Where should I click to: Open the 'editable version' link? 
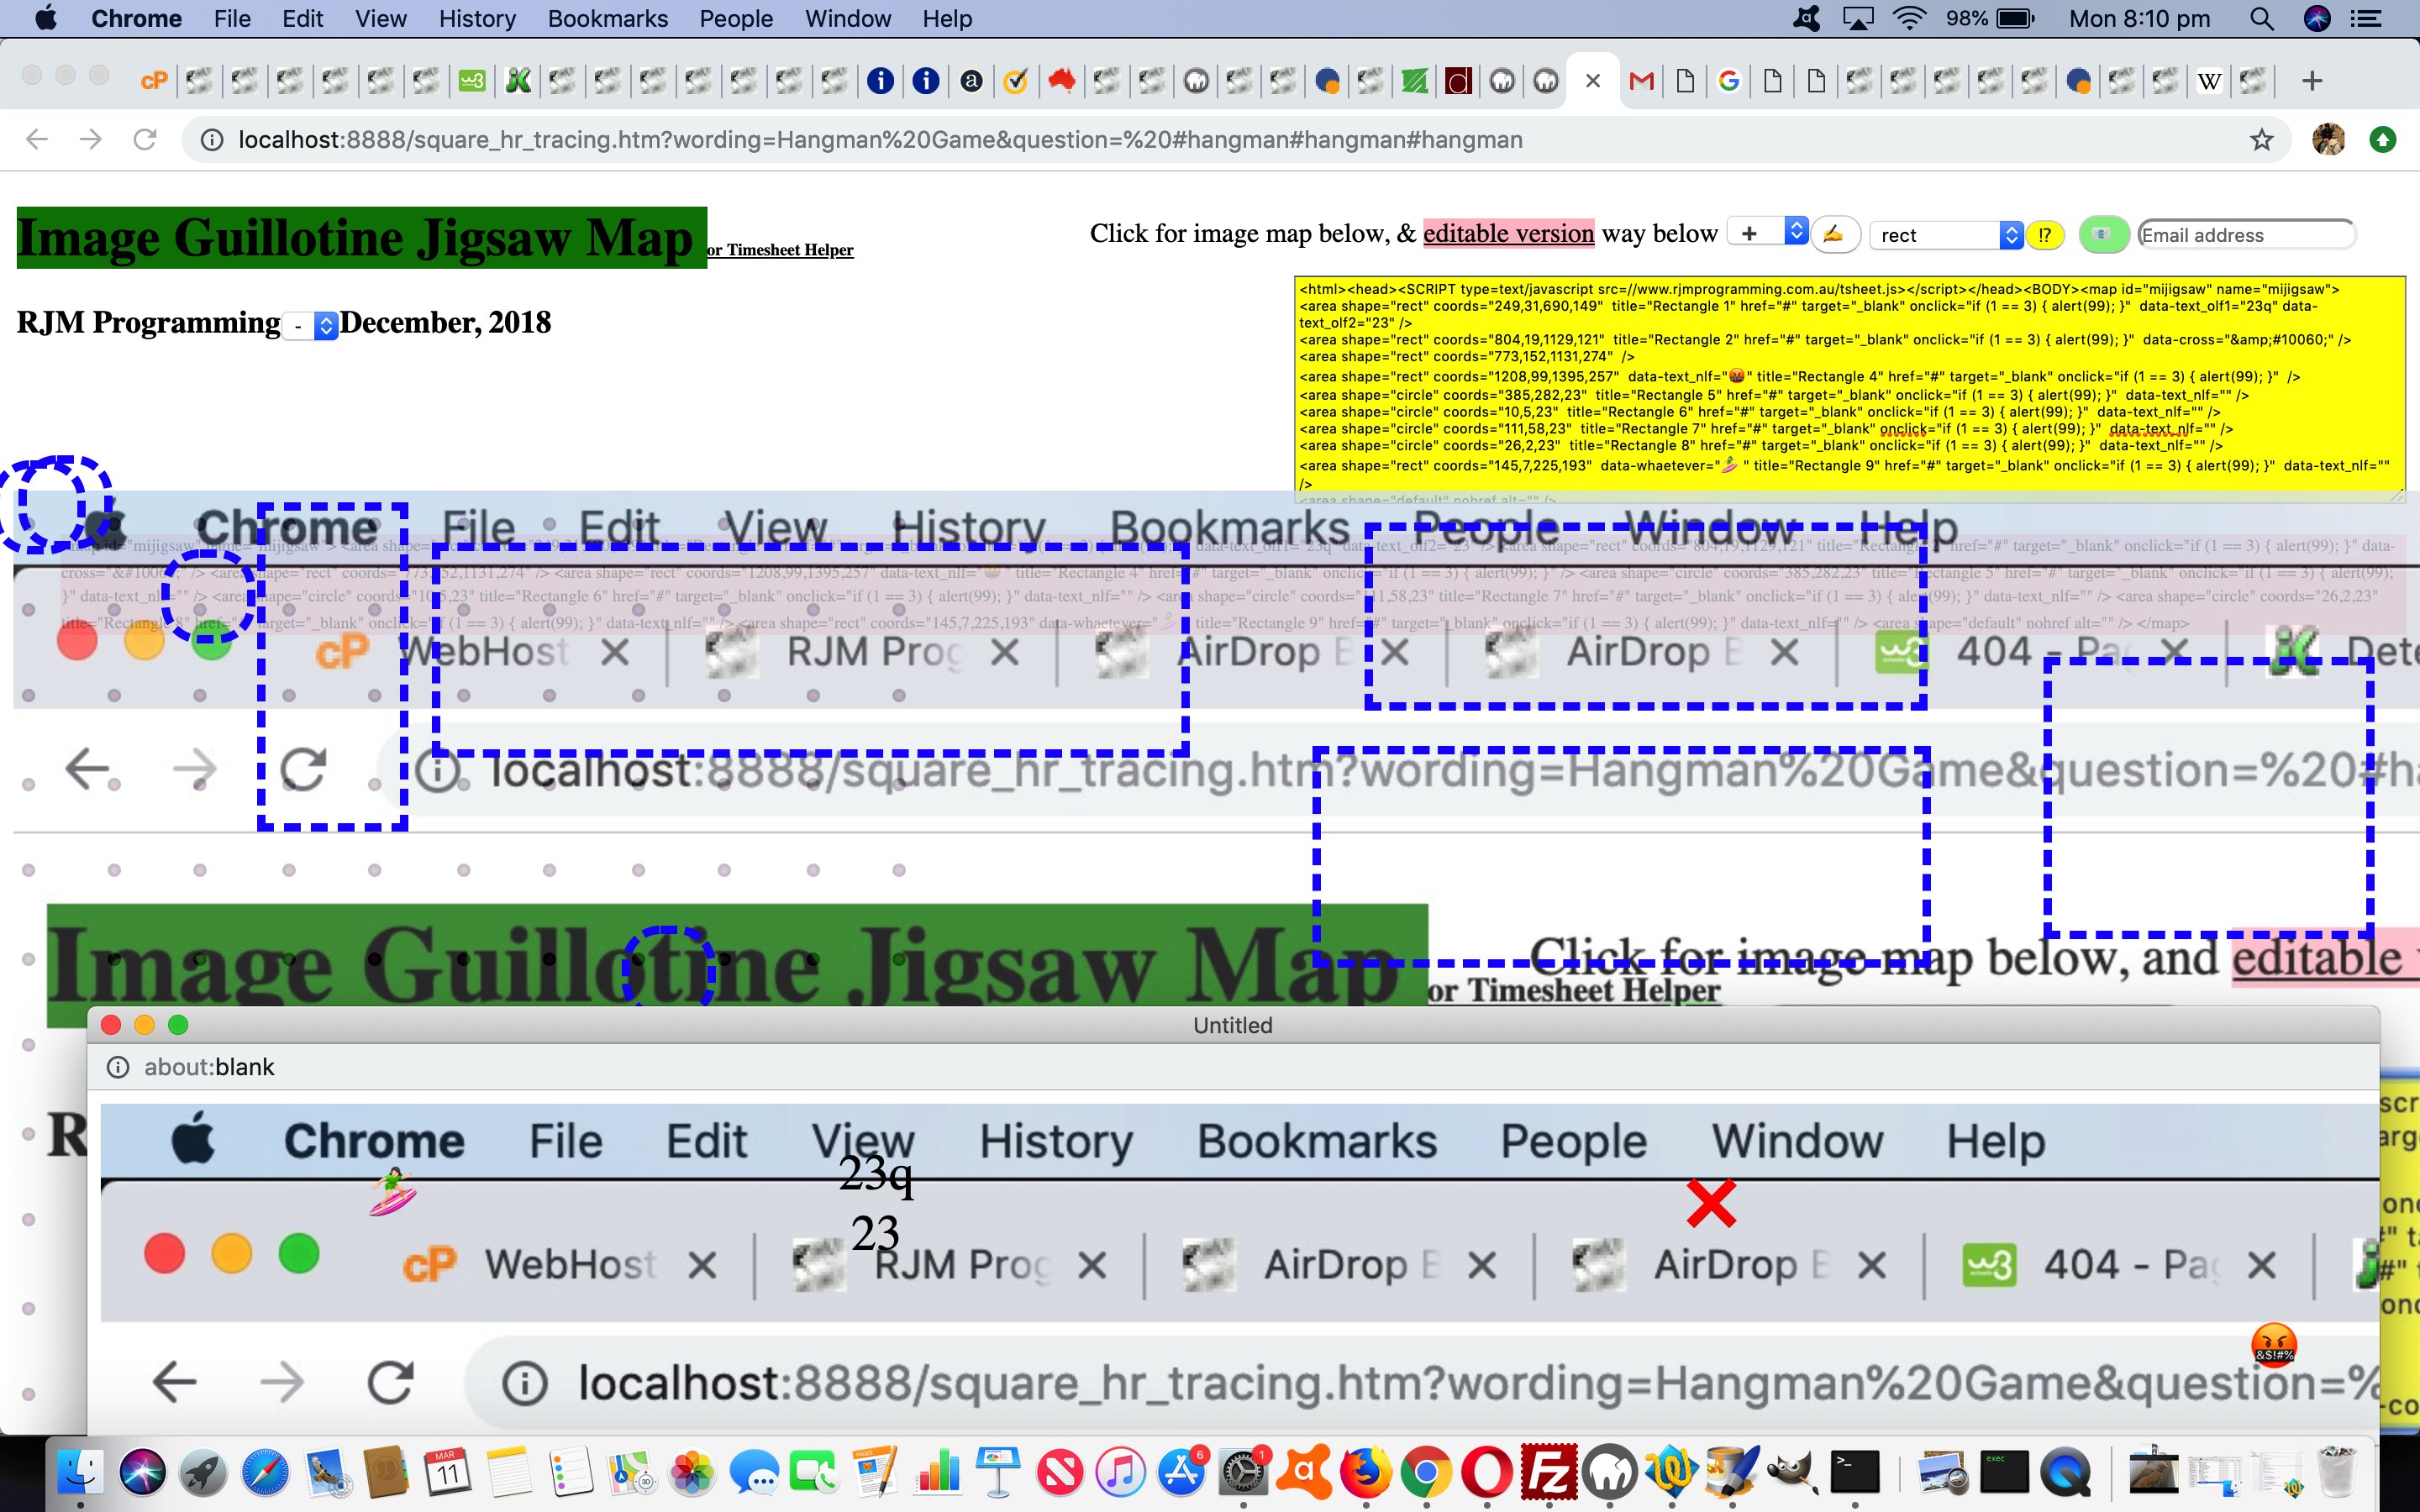pos(1508,233)
